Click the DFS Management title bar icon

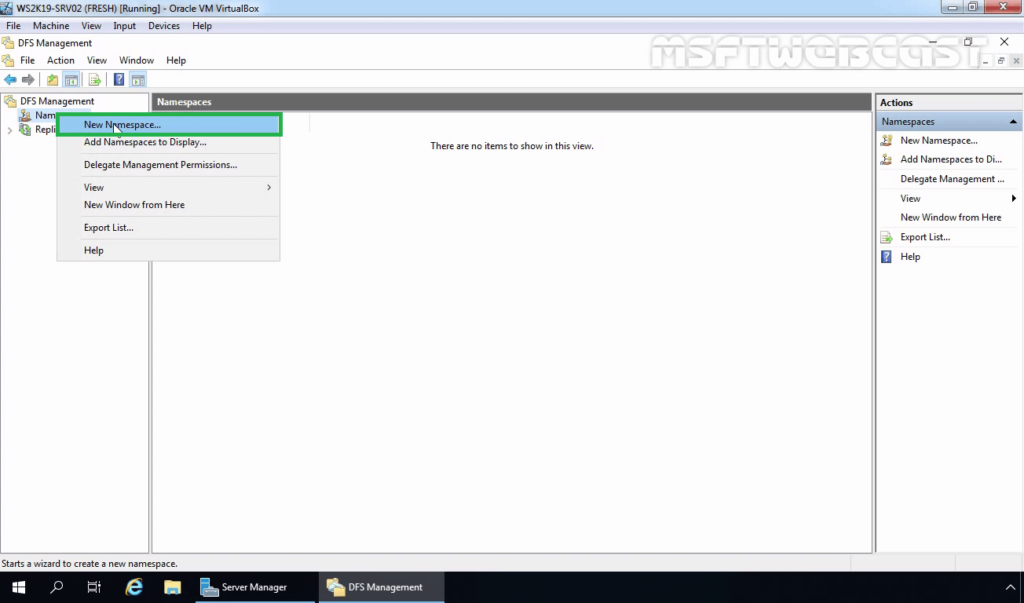(8, 43)
